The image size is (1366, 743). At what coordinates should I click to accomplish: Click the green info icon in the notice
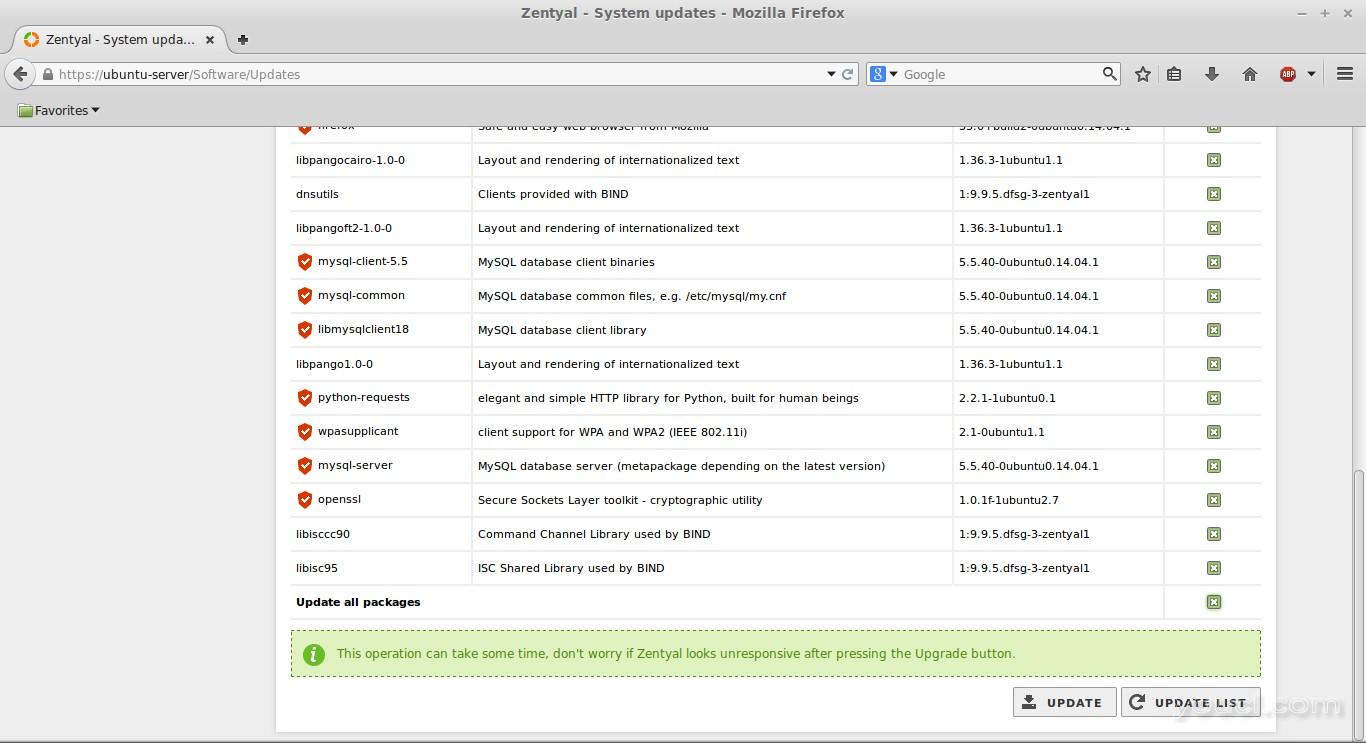(313, 654)
